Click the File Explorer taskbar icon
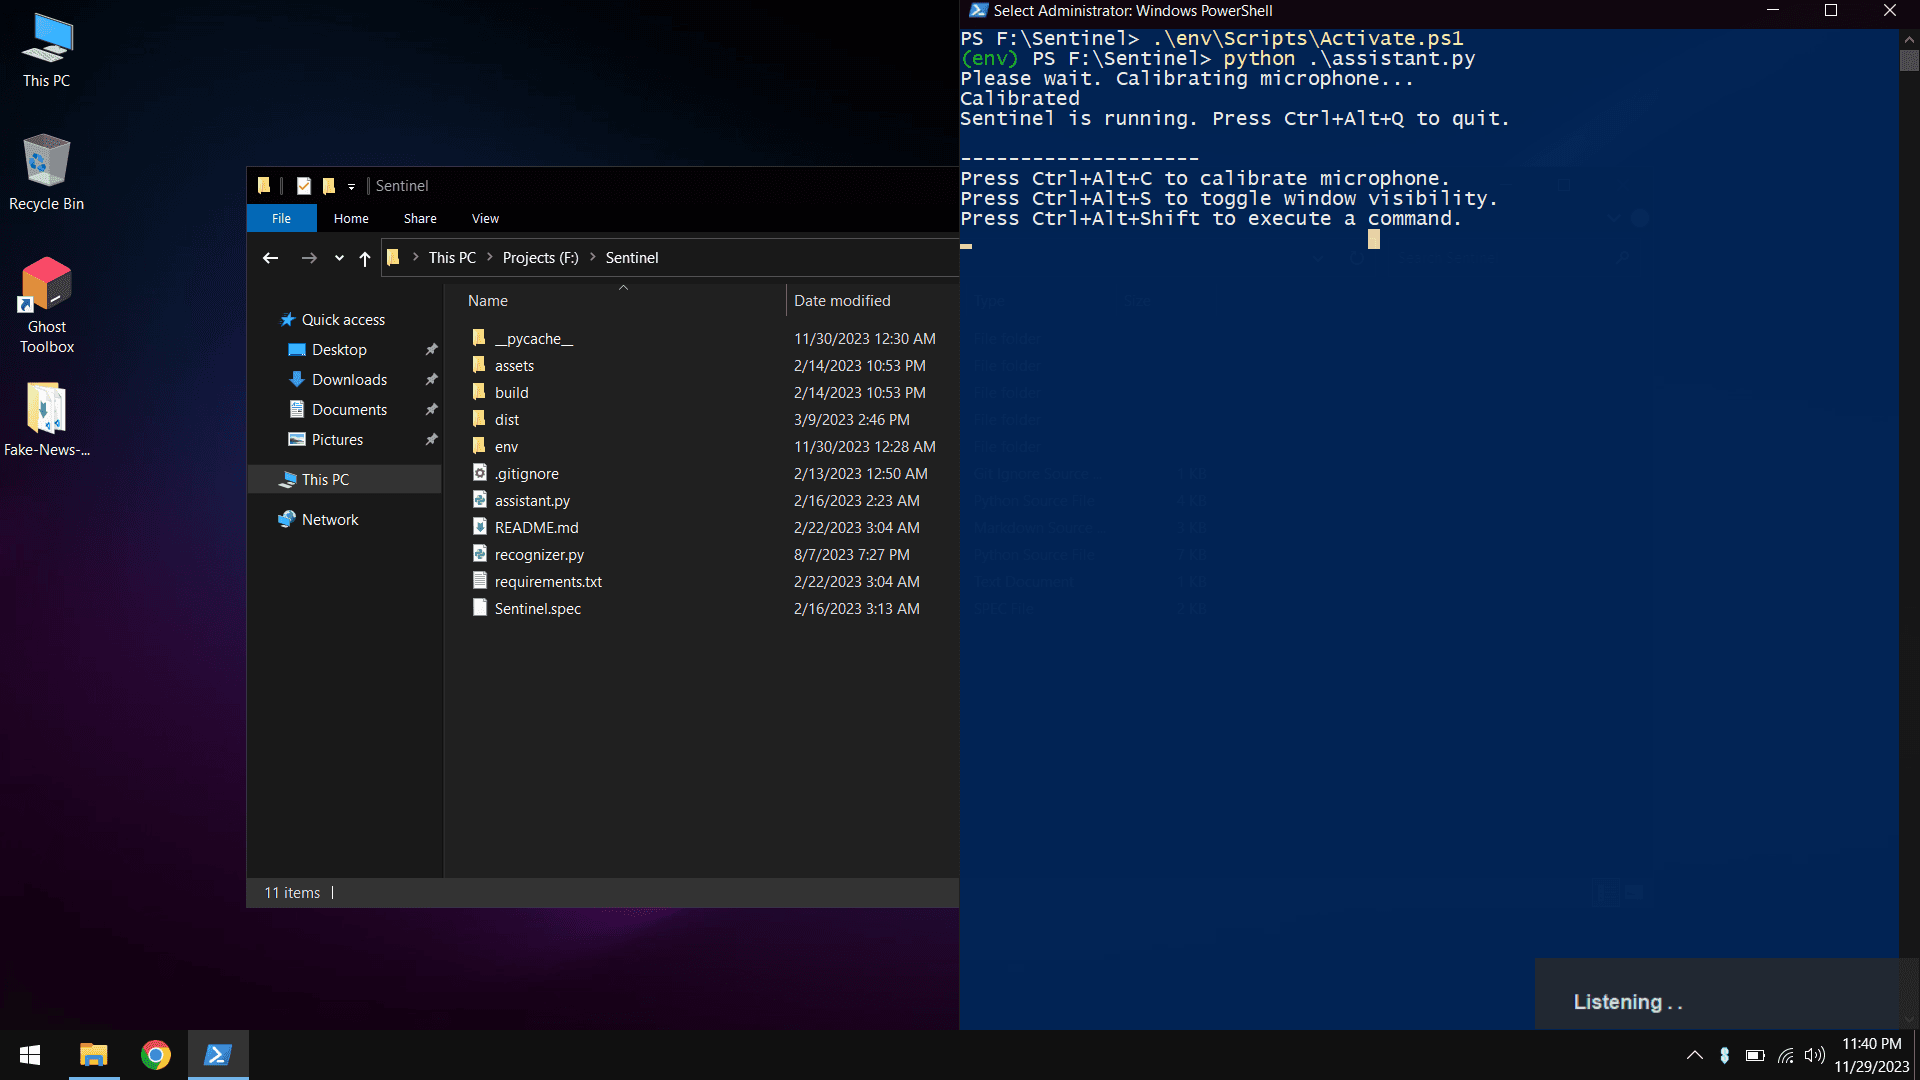This screenshot has width=1920, height=1080. (92, 1055)
